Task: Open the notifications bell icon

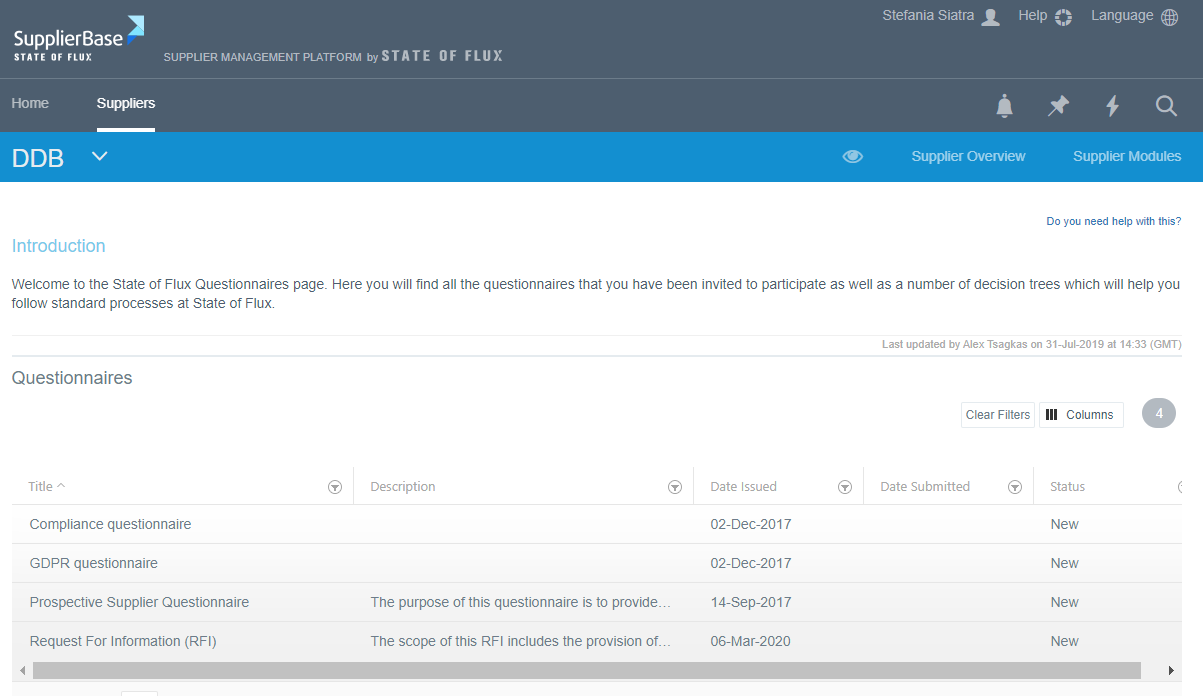Action: [1005, 106]
